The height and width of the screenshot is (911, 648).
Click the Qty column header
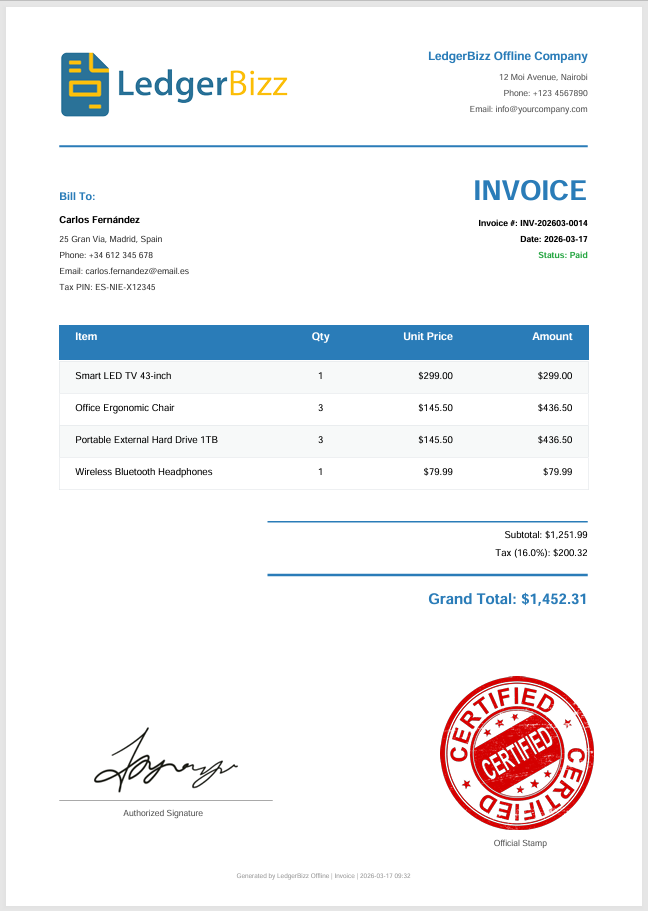coord(320,337)
